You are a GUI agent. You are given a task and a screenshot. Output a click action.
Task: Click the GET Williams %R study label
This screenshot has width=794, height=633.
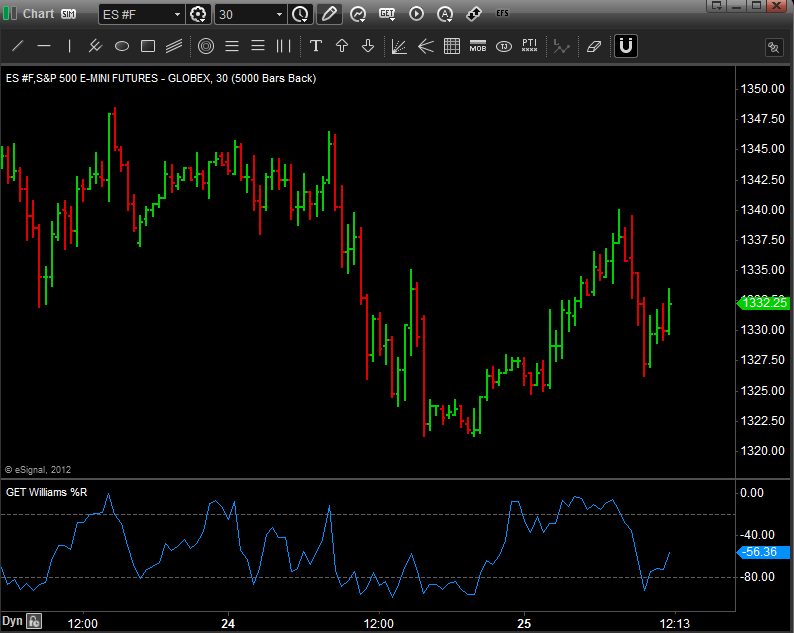tap(47, 492)
